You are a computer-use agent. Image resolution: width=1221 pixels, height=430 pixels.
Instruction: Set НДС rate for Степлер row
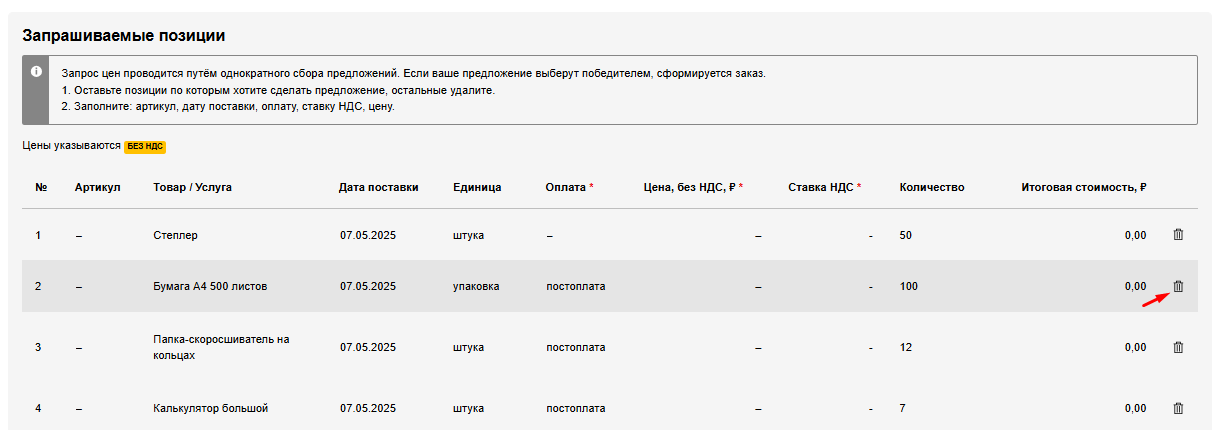click(x=870, y=235)
